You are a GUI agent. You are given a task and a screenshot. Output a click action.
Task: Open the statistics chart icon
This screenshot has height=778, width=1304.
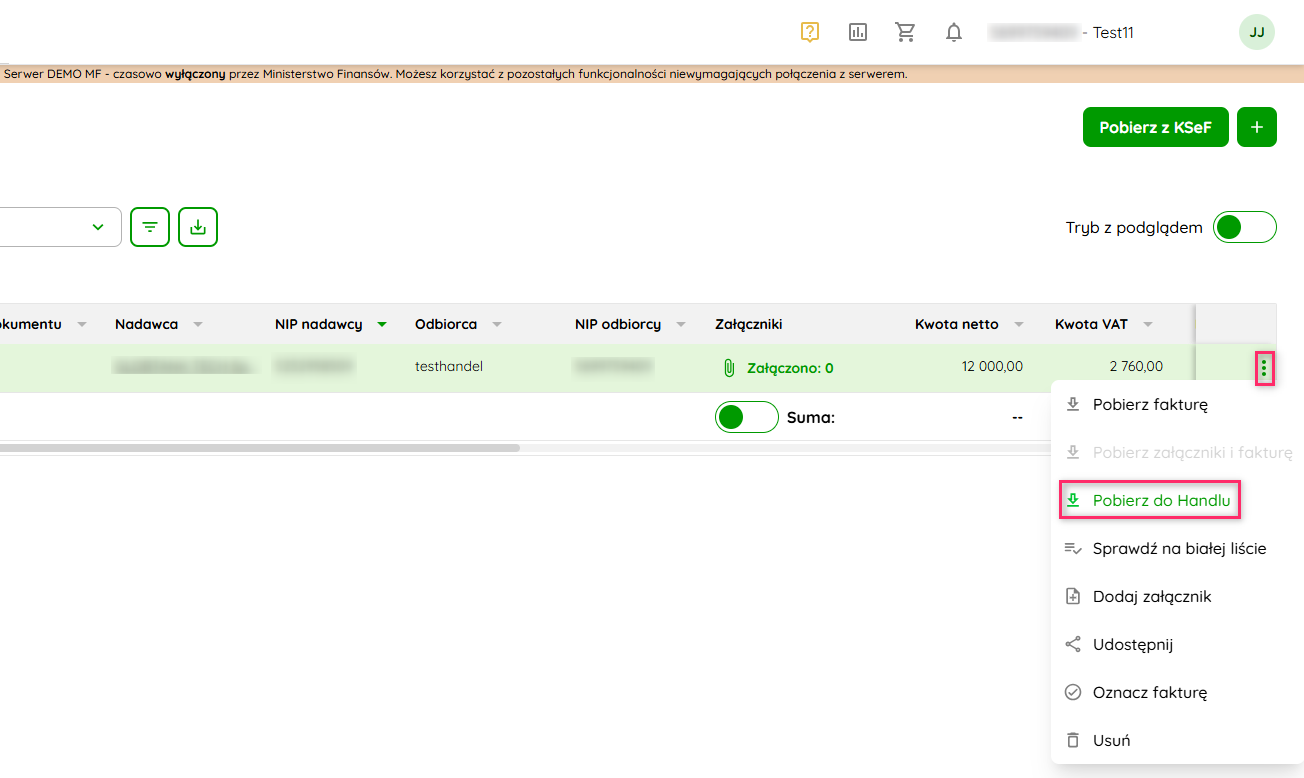(x=858, y=32)
